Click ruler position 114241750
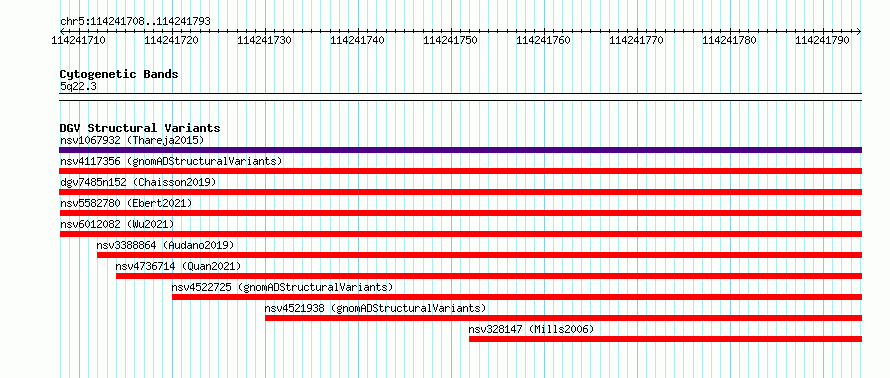 coord(451,40)
